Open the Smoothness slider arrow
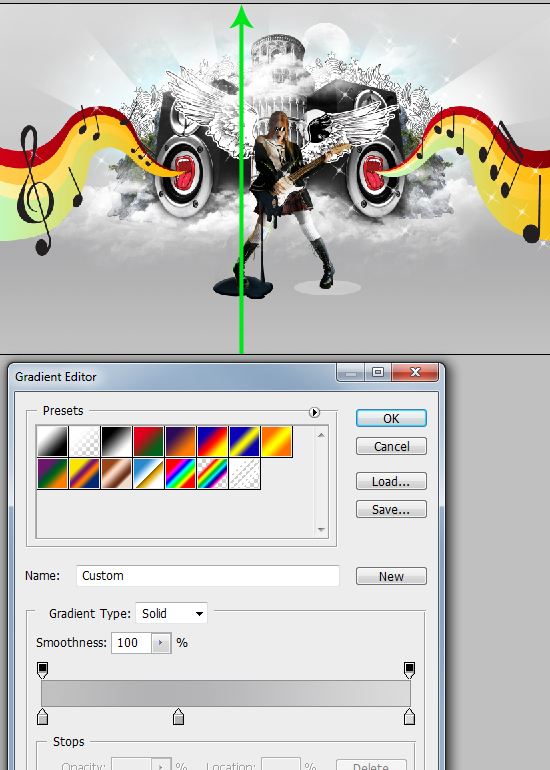The image size is (550, 770). (161, 643)
